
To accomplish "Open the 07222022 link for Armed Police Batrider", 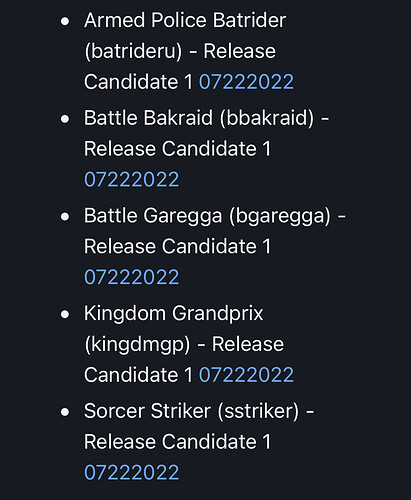I will click(x=246, y=82).
